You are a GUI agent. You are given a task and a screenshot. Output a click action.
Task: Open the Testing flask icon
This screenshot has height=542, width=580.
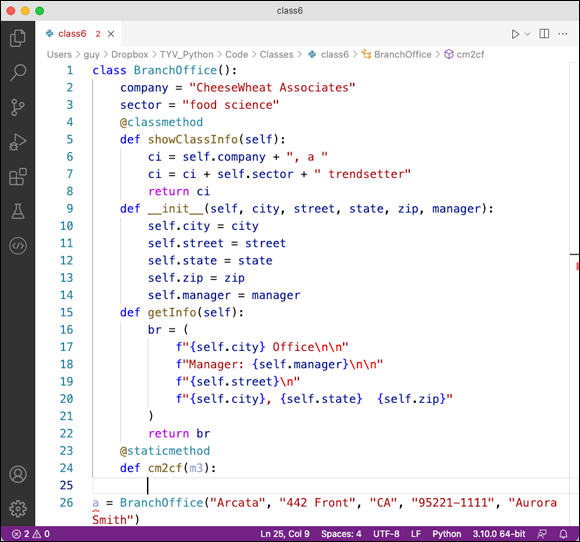(x=18, y=211)
